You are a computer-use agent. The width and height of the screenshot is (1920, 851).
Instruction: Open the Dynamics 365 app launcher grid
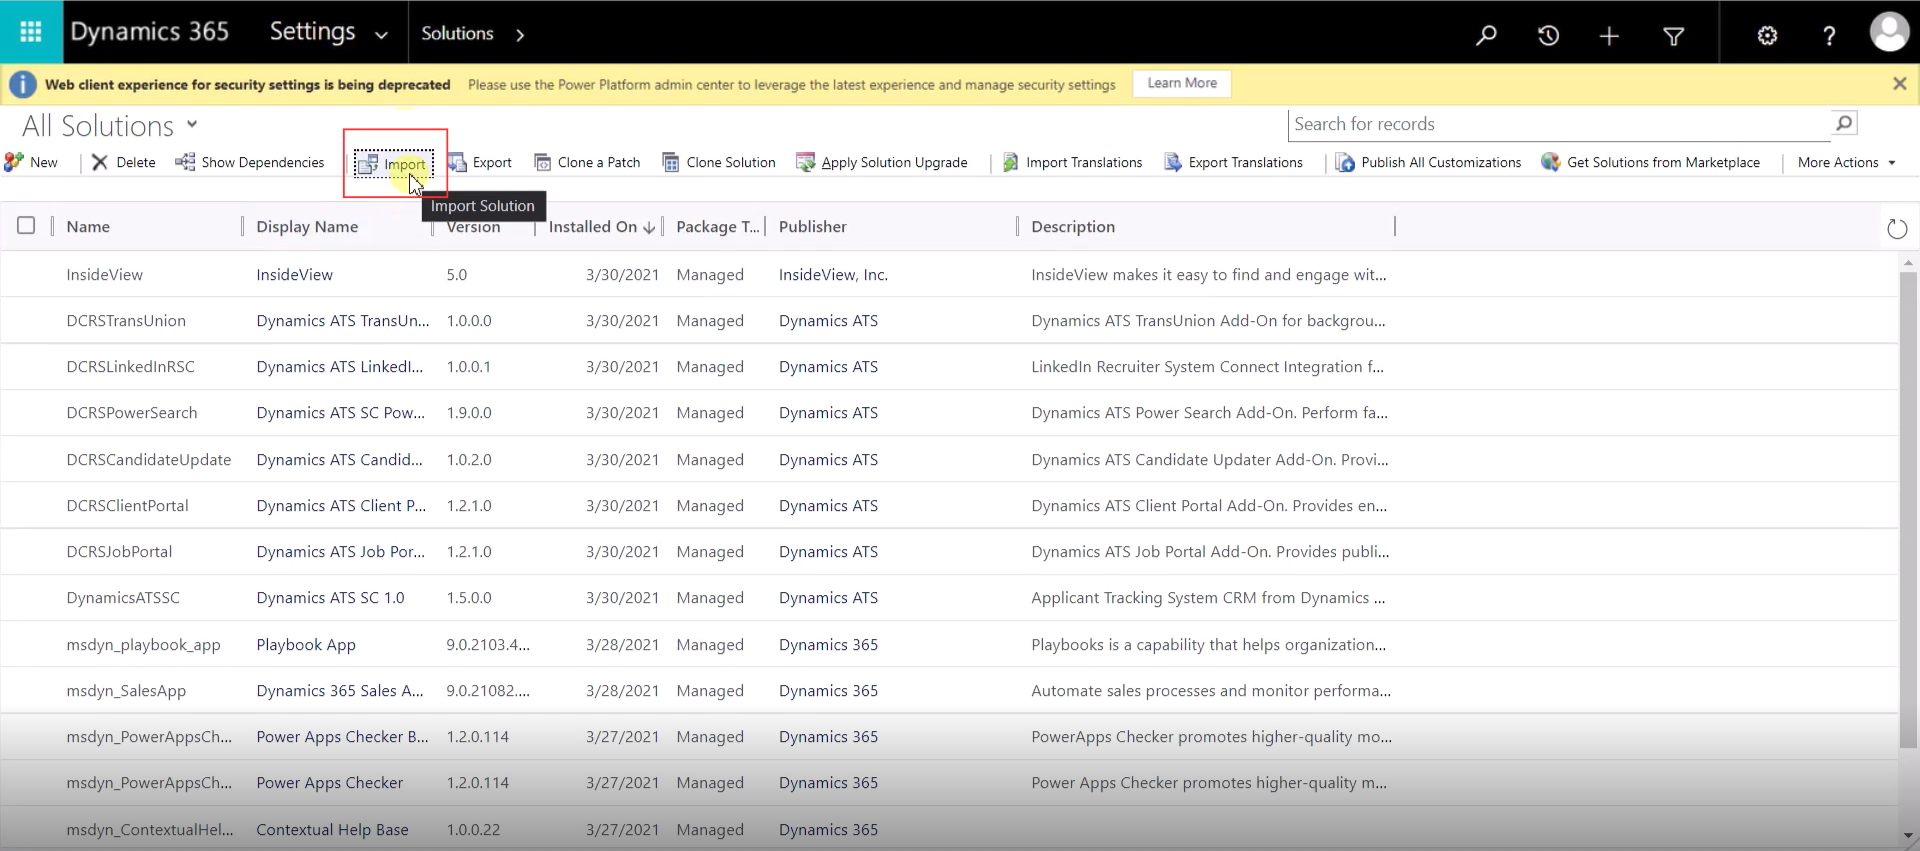pos(31,32)
